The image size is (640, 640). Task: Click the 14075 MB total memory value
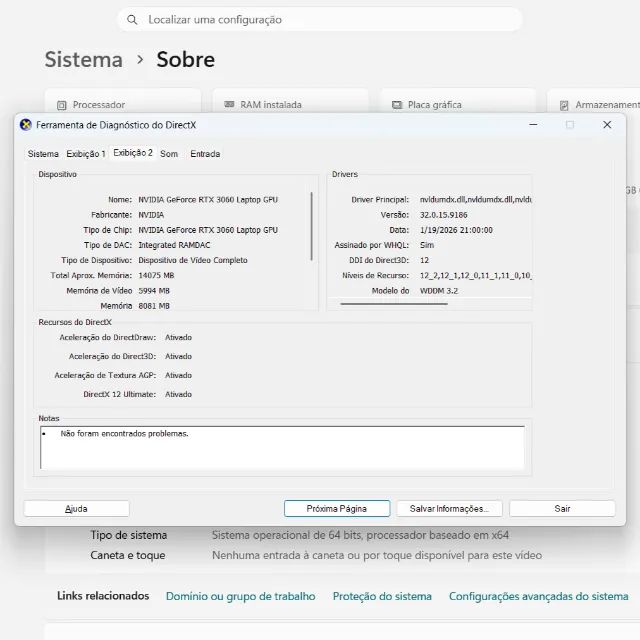156,276
